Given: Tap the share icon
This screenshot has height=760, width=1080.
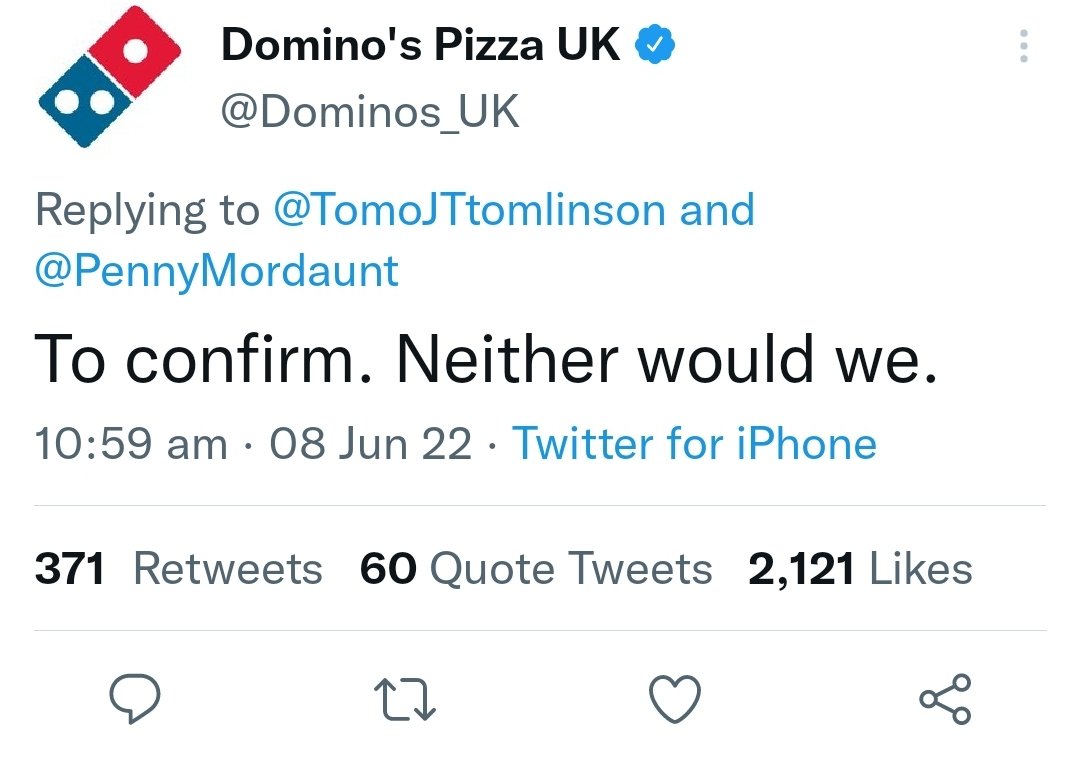Looking at the screenshot, I should [x=945, y=699].
